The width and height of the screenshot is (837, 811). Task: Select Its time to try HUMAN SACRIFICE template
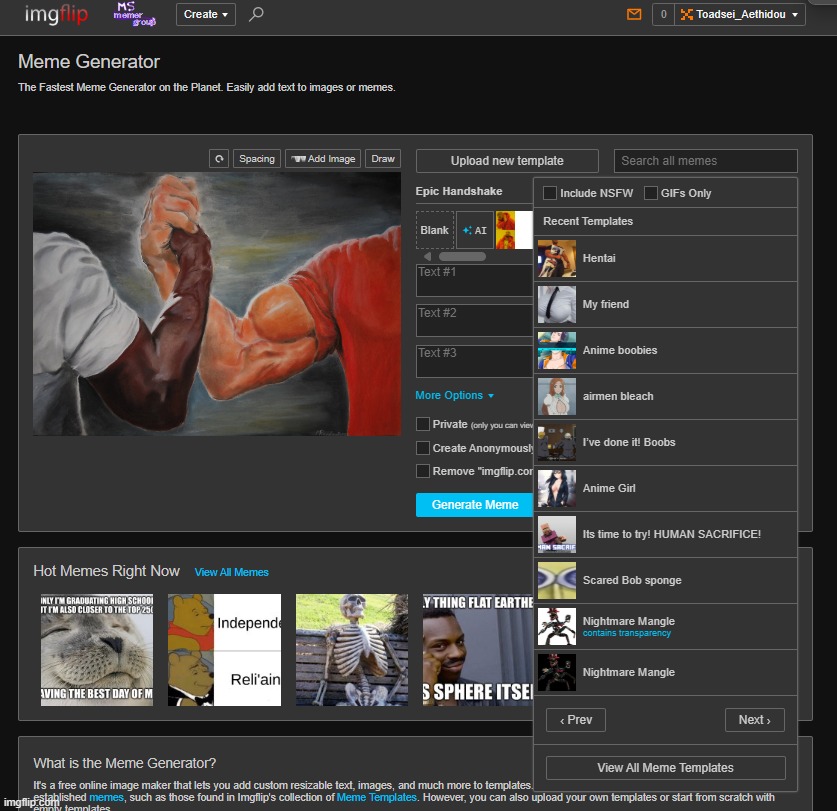pyautogui.click(x=666, y=534)
